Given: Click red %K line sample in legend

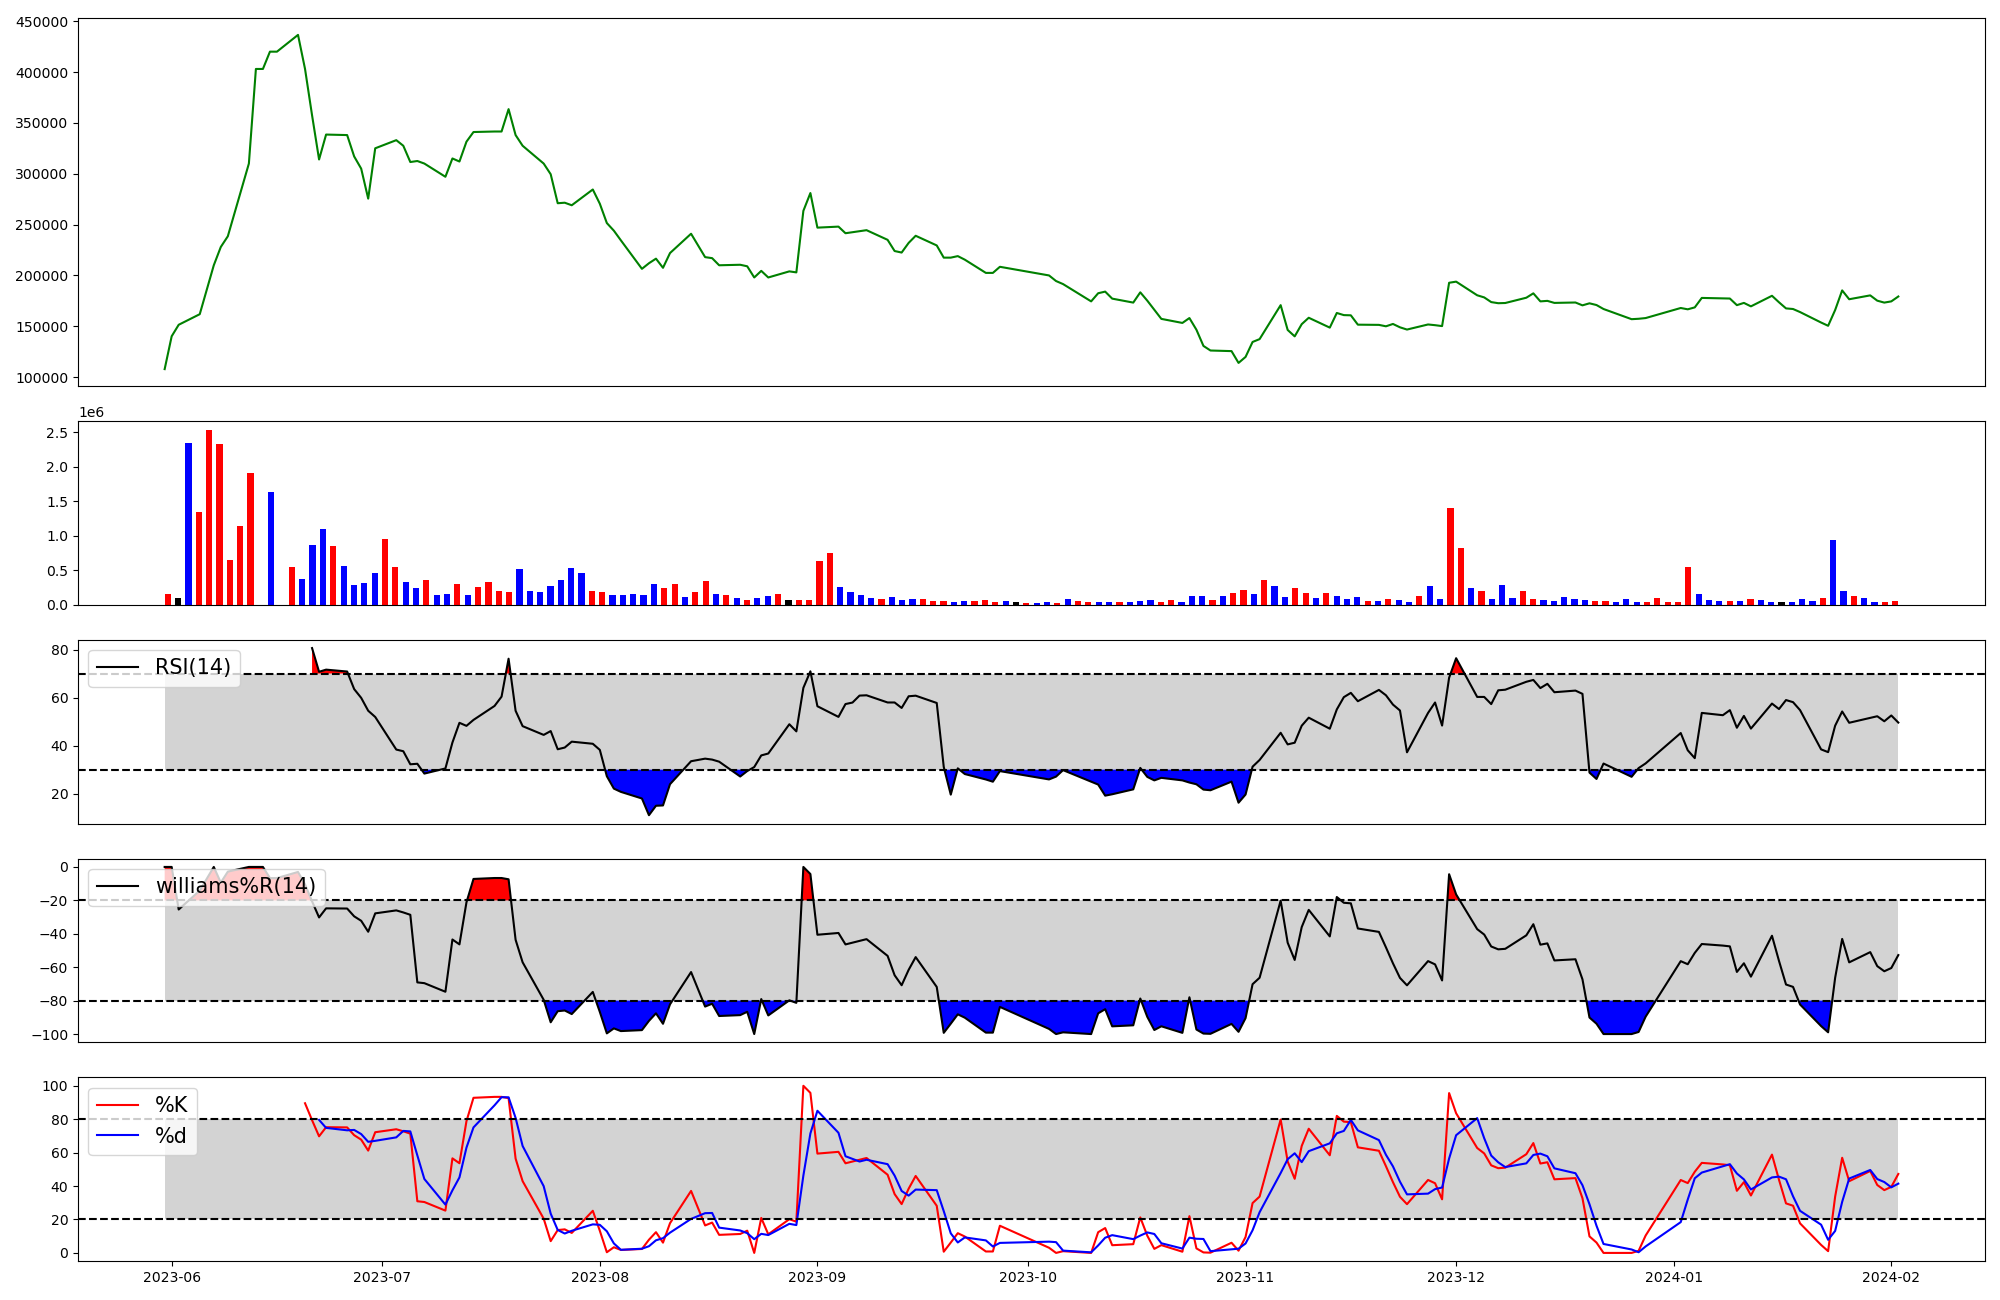Looking at the screenshot, I should [117, 1105].
